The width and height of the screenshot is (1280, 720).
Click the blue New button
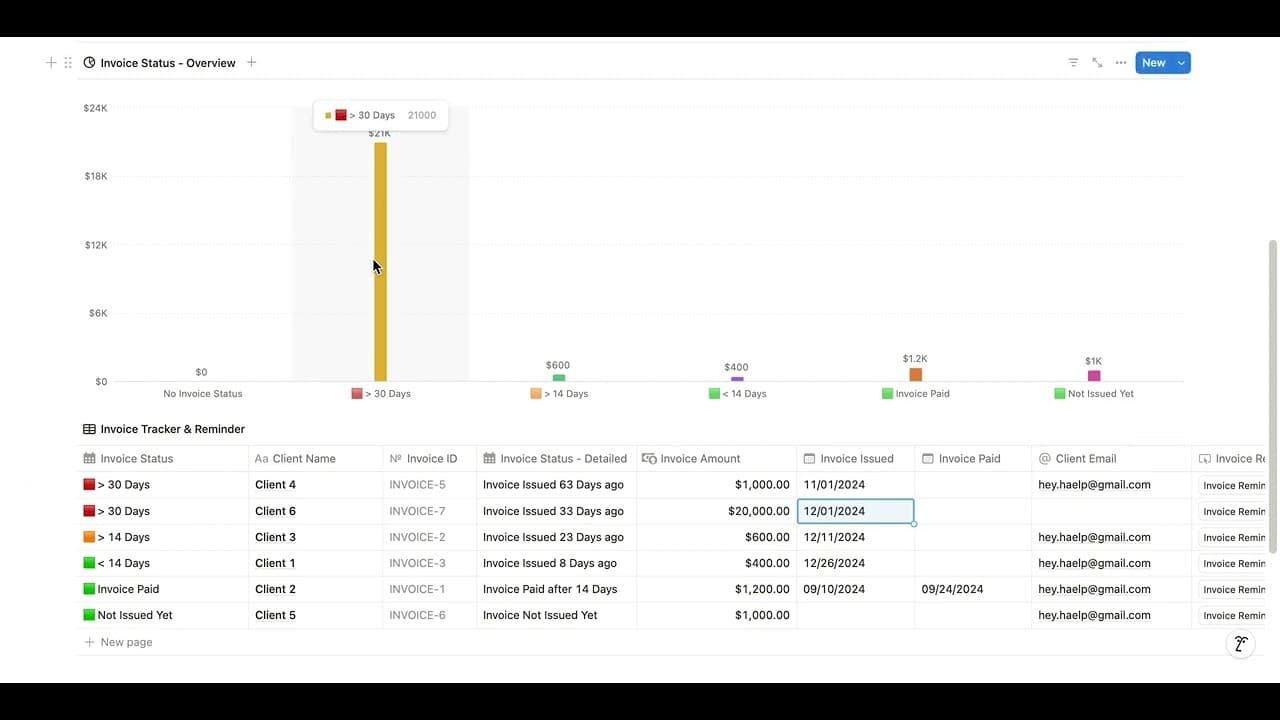pos(1154,63)
